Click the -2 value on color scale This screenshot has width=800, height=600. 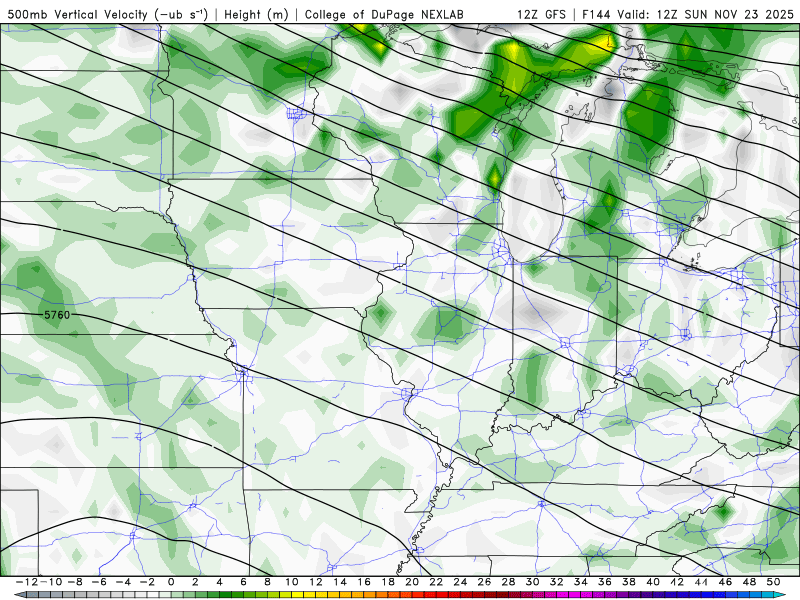coord(147,582)
